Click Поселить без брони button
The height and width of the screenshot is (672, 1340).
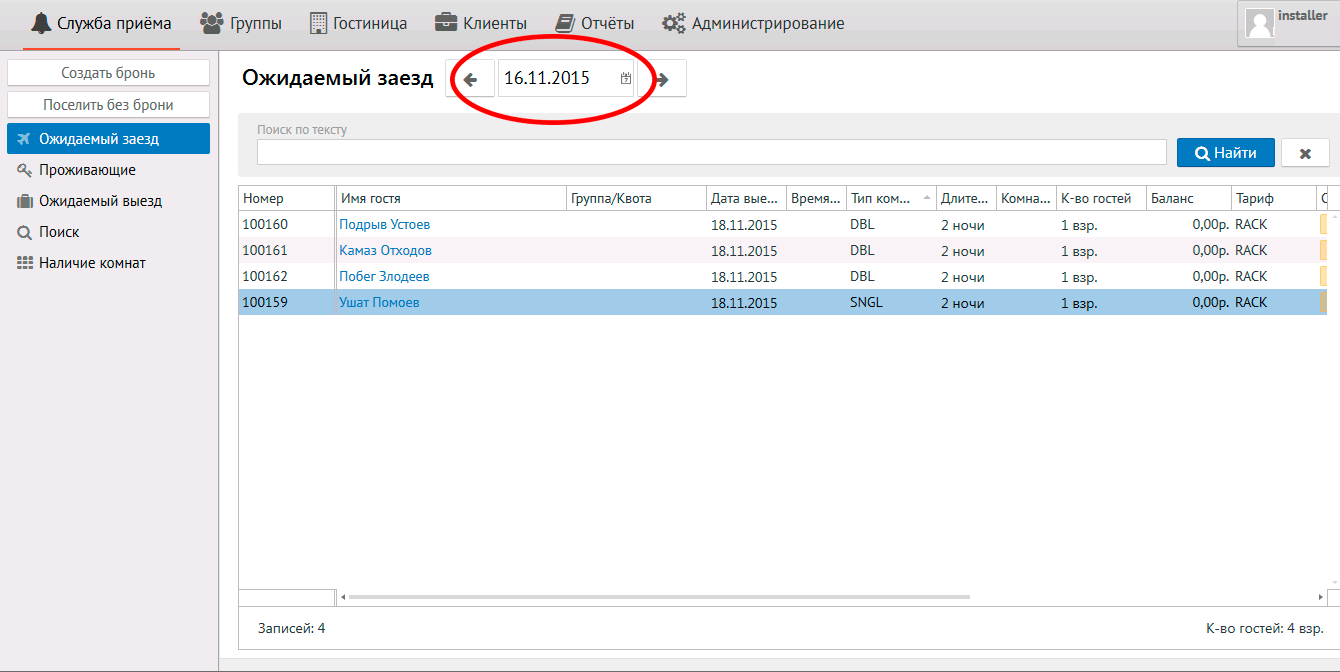pyautogui.click(x=108, y=104)
